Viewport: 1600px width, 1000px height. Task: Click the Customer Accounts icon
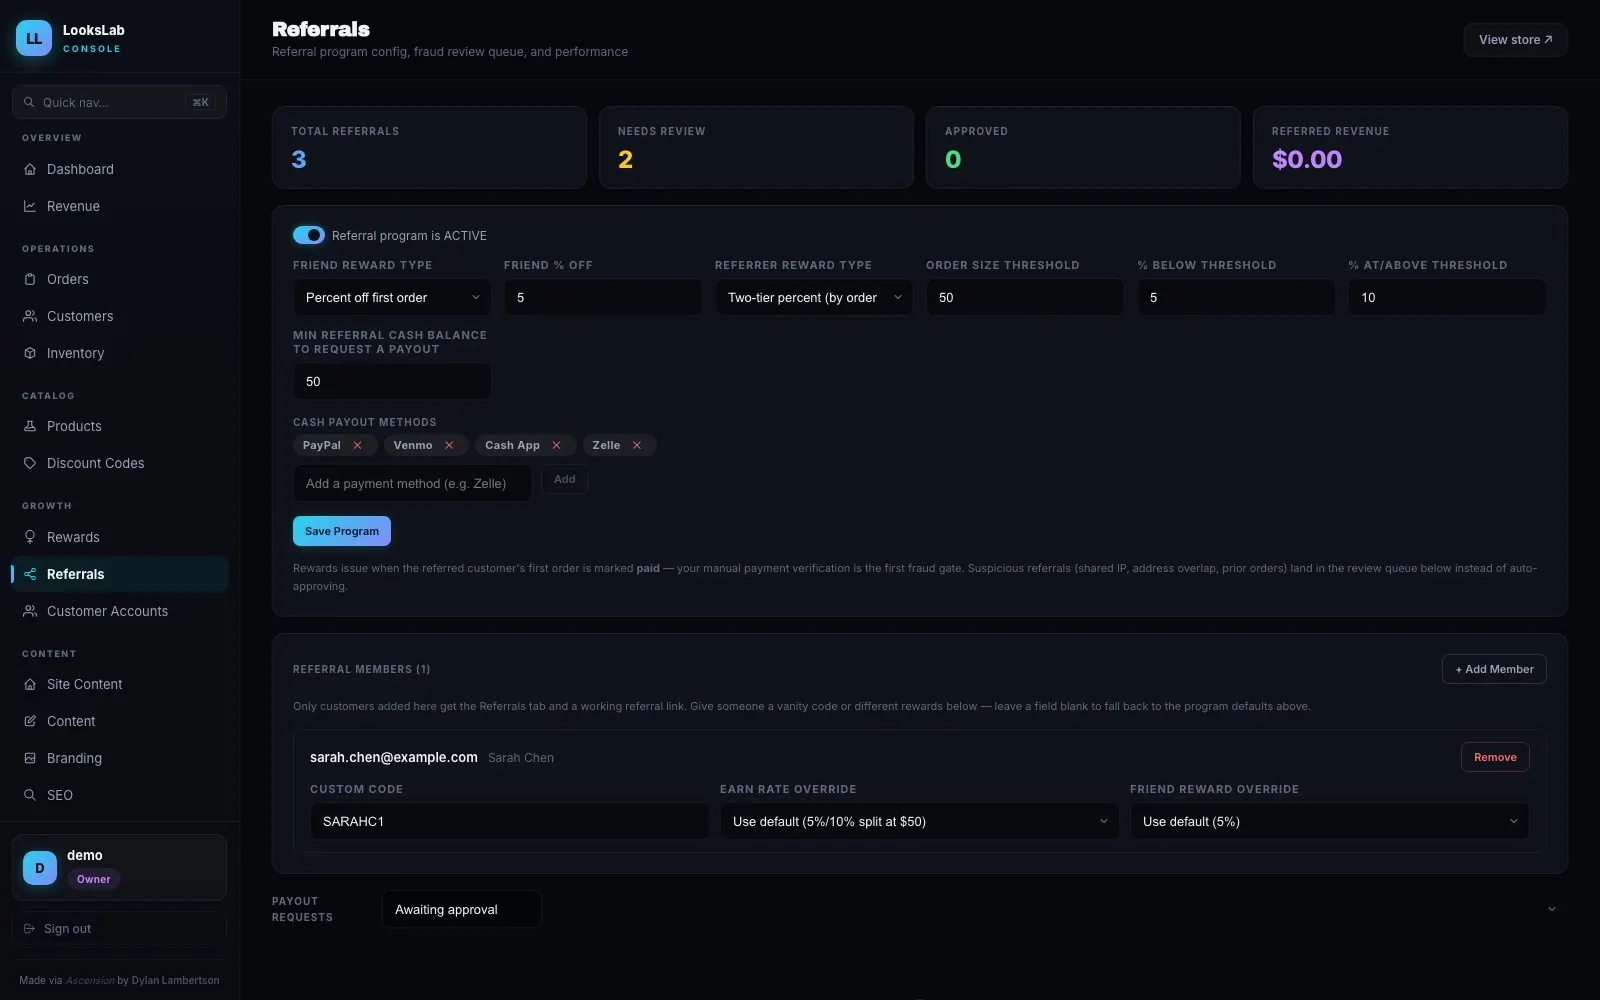coord(30,611)
